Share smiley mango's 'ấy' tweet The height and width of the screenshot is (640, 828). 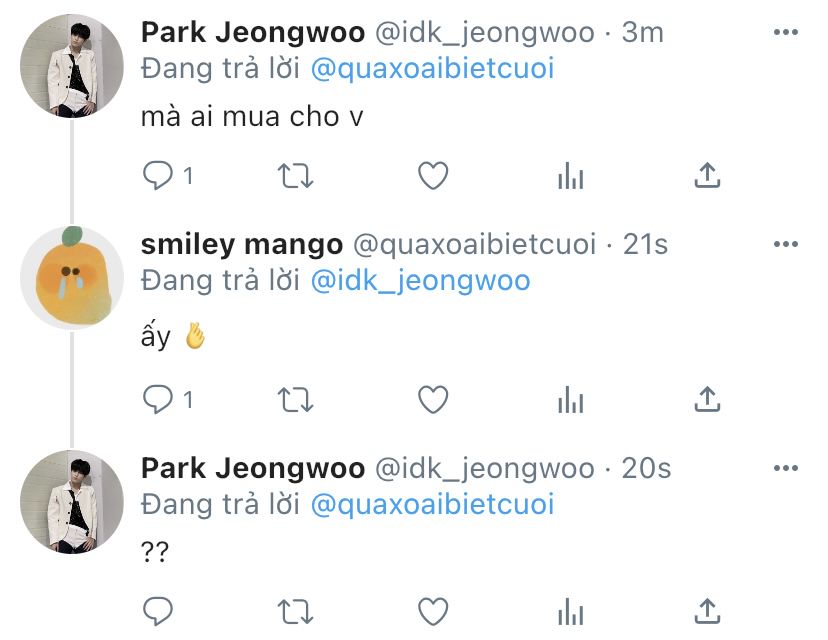pos(708,399)
